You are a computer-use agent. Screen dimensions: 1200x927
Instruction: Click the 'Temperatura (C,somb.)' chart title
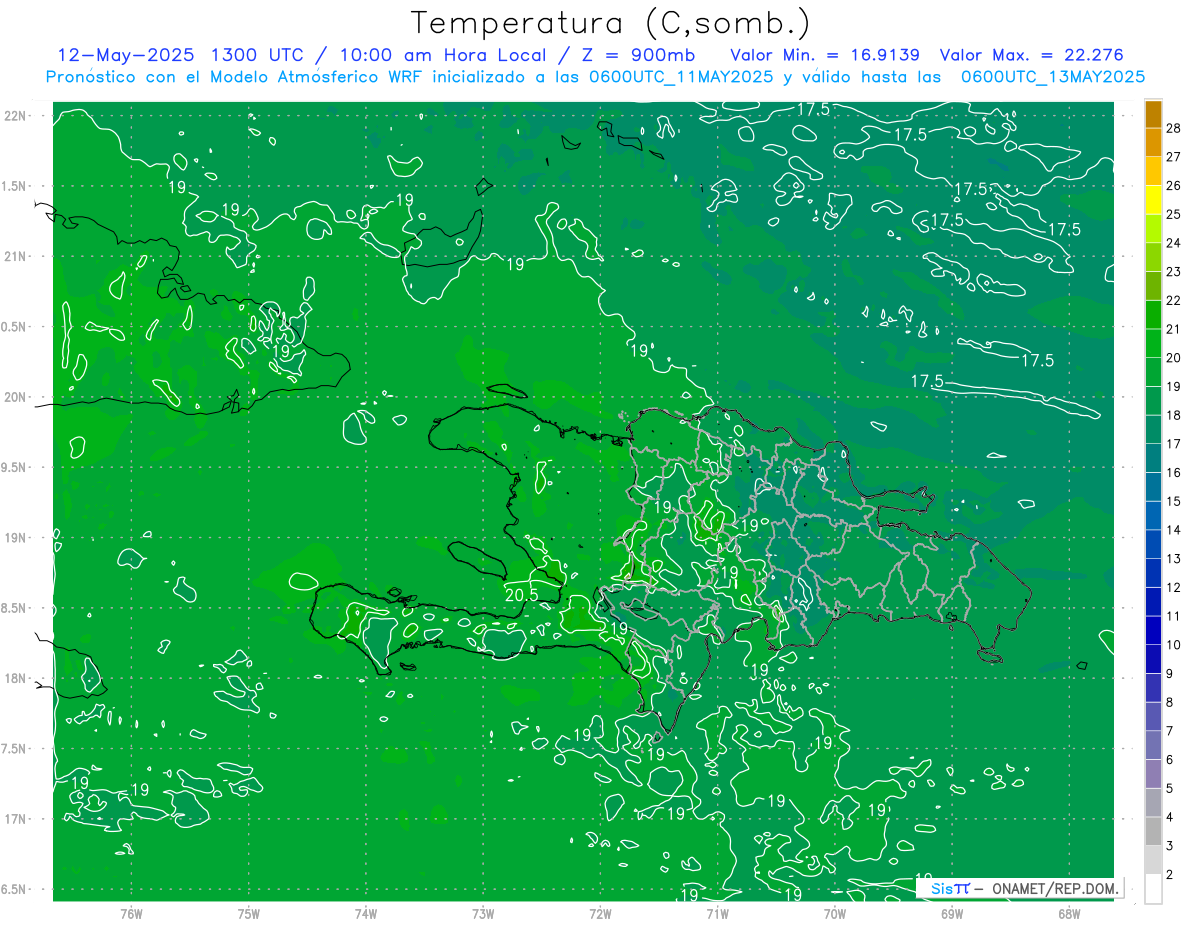tap(611, 23)
